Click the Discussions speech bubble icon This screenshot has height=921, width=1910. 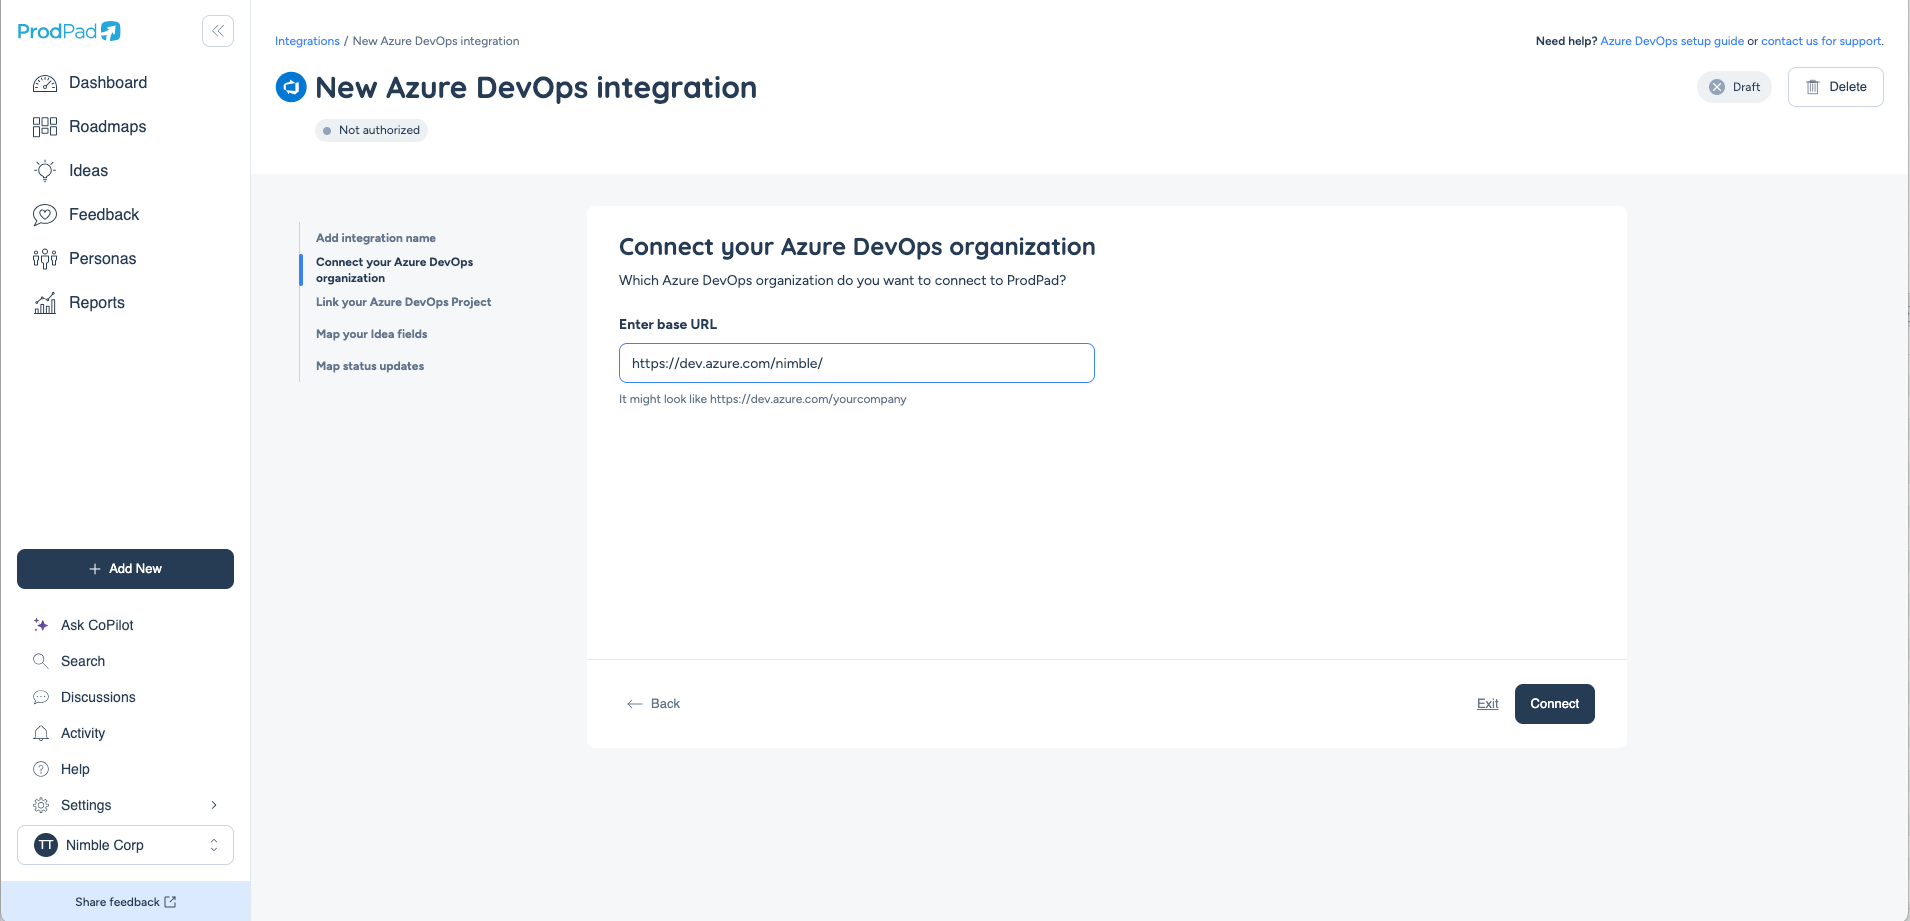[x=41, y=697]
